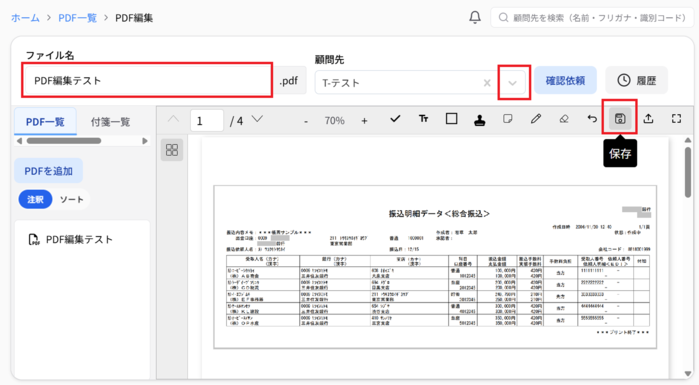Go to ホーム breadcrumb link

(x=25, y=18)
